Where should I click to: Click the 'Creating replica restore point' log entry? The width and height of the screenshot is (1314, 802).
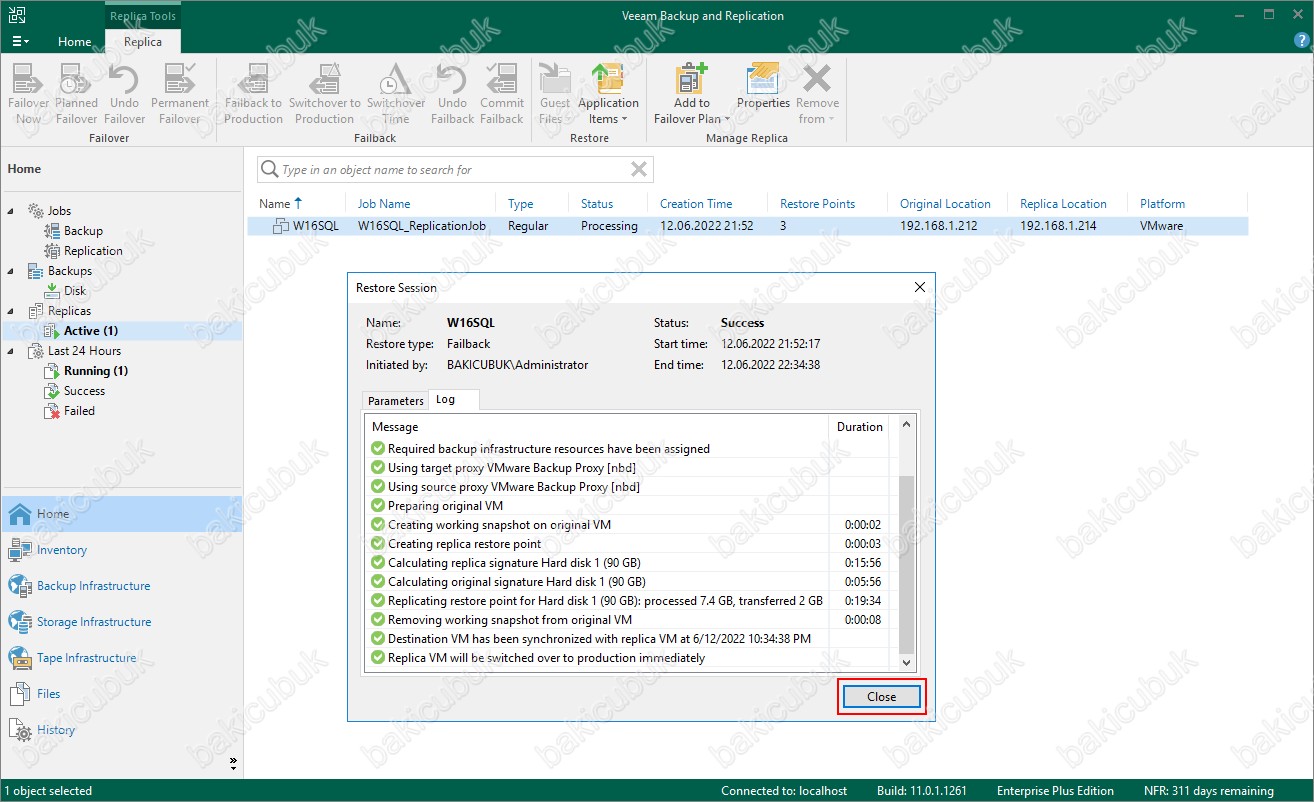(464, 544)
